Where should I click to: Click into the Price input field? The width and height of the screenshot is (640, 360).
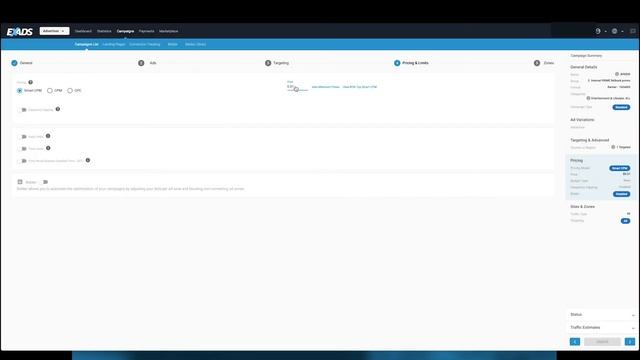coord(297,87)
